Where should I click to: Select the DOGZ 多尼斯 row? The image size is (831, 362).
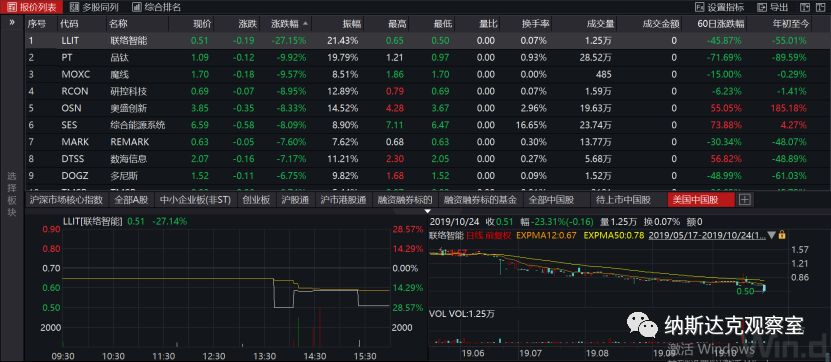click(x=428, y=175)
